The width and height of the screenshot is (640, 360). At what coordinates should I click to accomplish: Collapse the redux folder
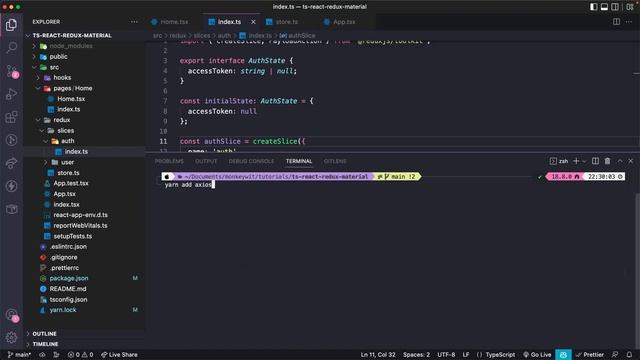point(62,120)
